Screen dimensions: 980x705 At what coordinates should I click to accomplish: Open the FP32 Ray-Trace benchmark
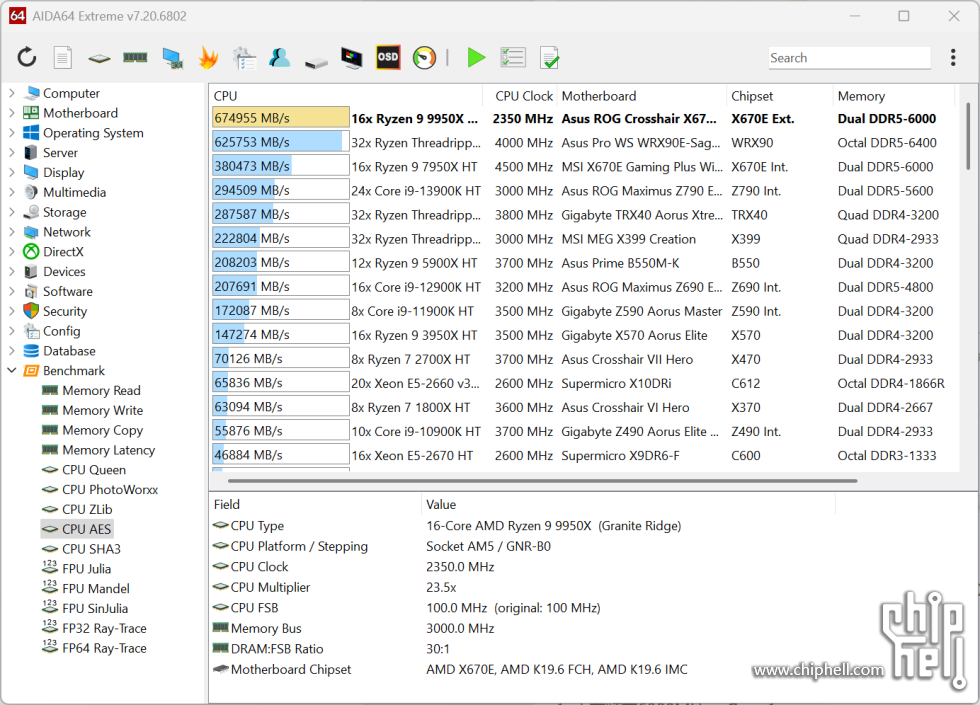(104, 628)
